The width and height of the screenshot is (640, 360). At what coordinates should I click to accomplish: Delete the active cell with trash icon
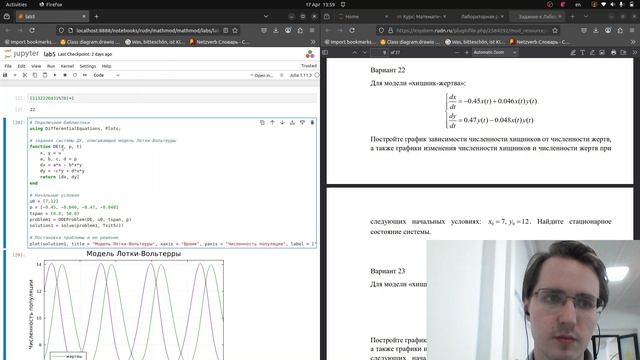[x=312, y=122]
